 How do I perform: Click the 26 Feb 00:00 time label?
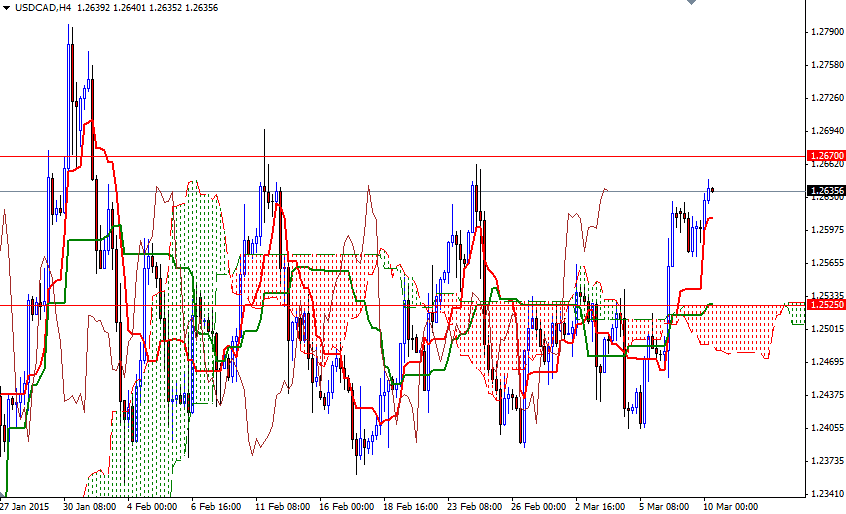[538, 507]
